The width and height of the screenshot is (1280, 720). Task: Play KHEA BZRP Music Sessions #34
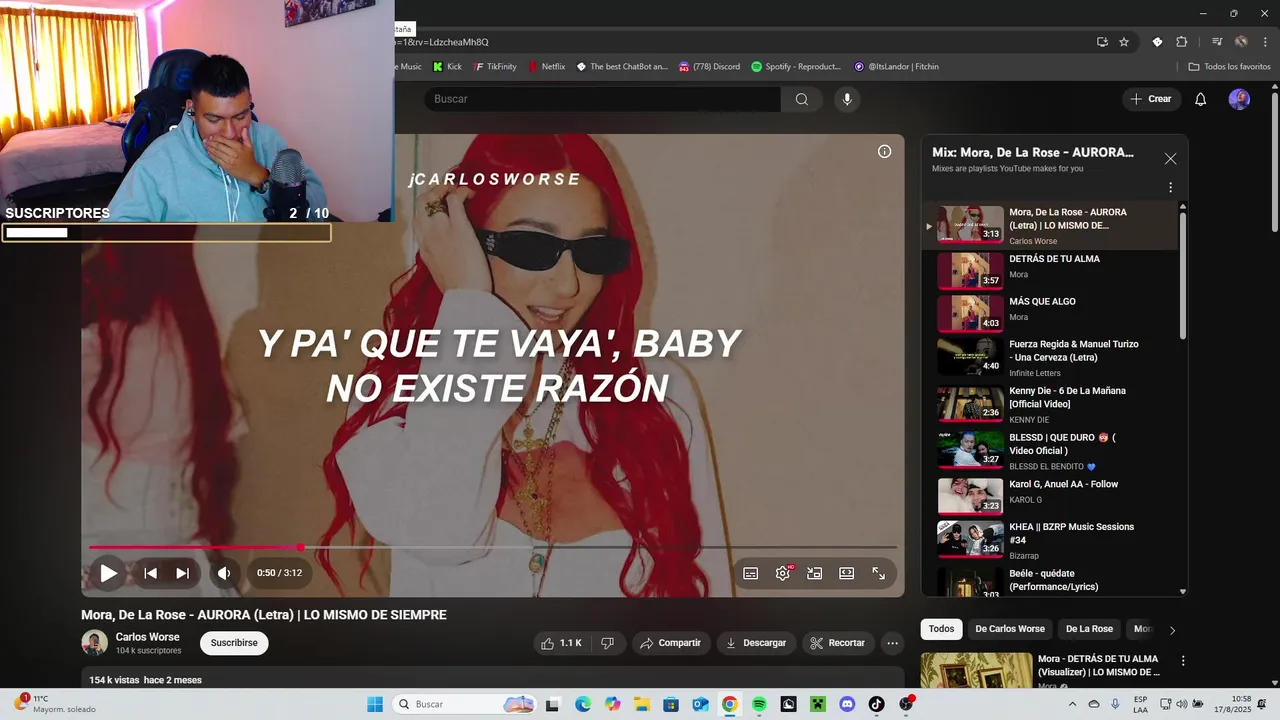click(x=1048, y=539)
